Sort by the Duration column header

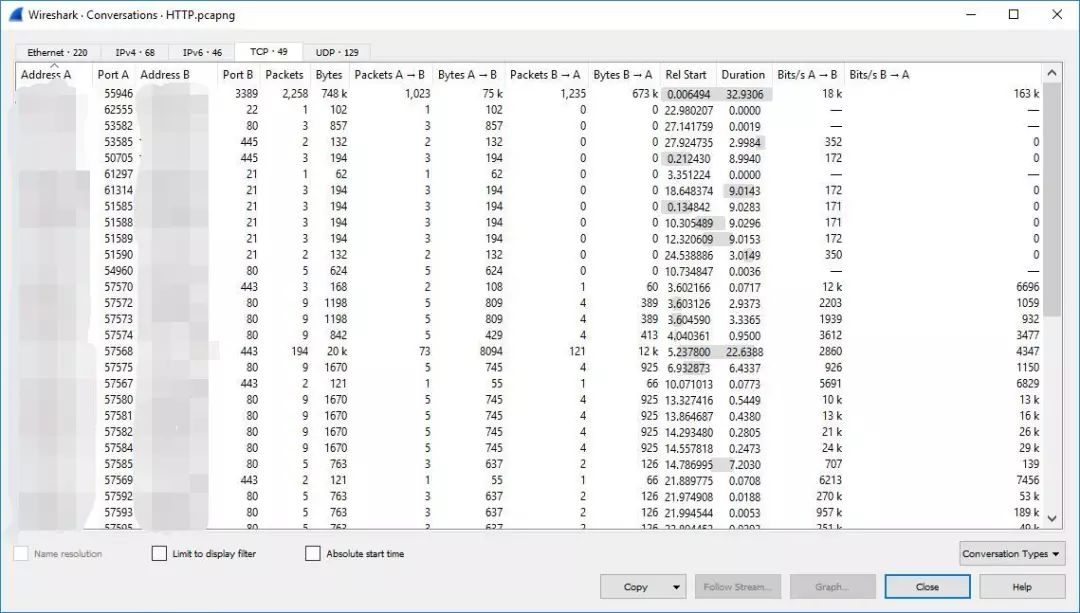pos(743,74)
